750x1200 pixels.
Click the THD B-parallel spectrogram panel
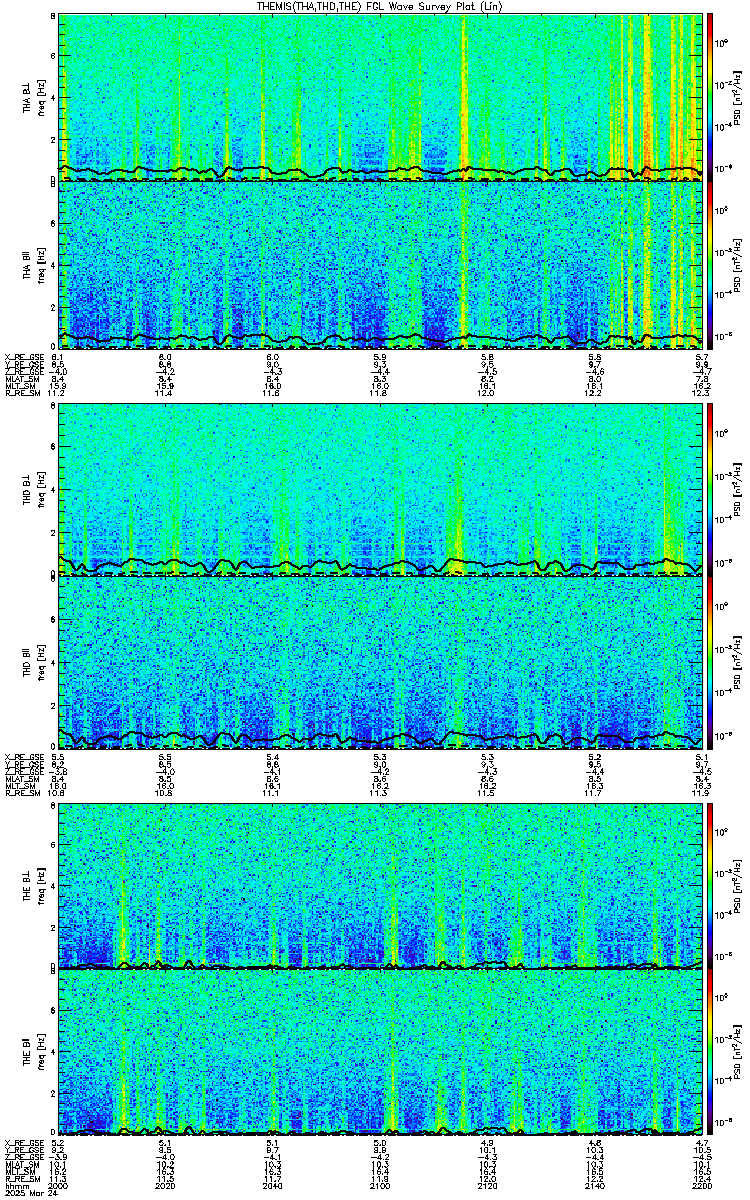(381, 664)
